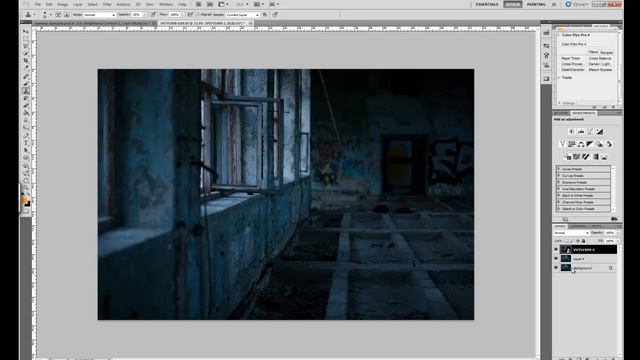640x360 pixels.
Task: Click the foreground color swatch
Action: pos(24,200)
